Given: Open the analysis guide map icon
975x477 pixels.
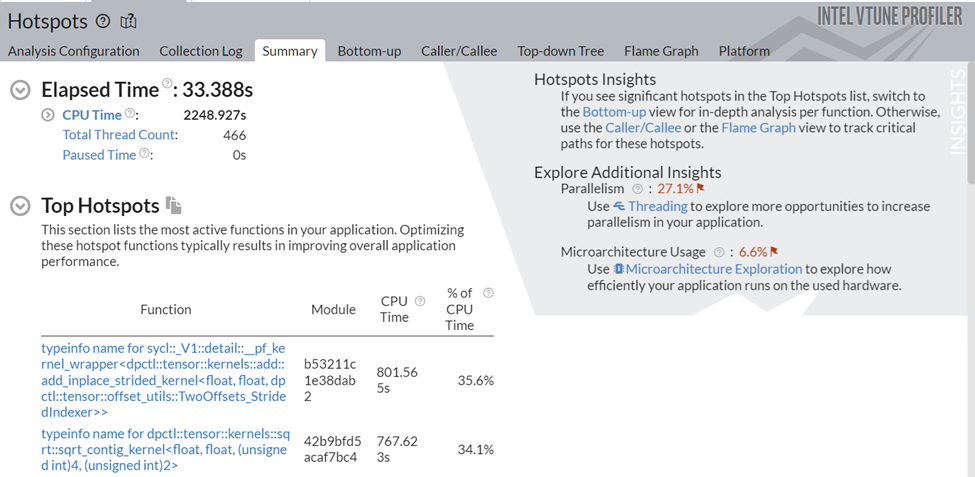Looking at the screenshot, I should point(128,21).
